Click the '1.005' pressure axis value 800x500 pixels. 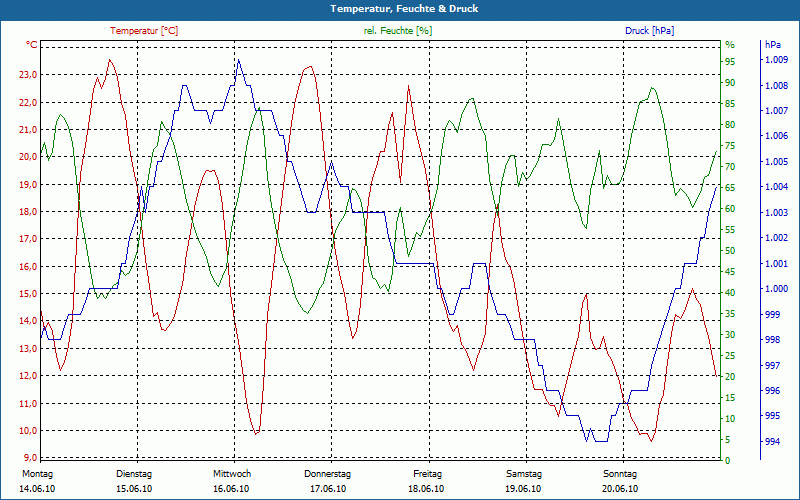[776, 162]
